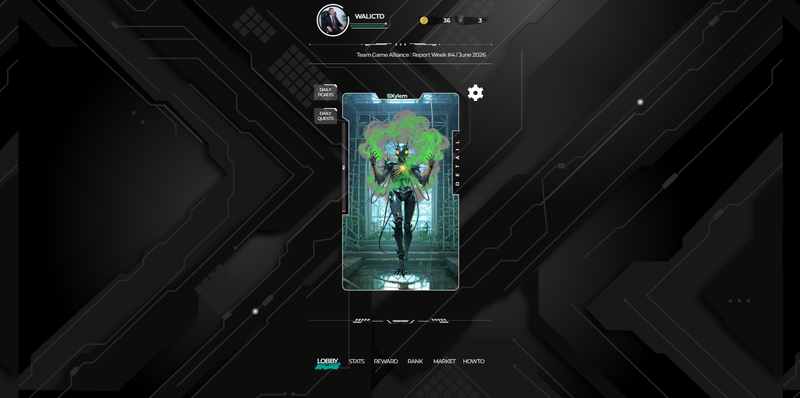Open the settings gear icon
Screen dimensions: 800x398
tap(475, 93)
